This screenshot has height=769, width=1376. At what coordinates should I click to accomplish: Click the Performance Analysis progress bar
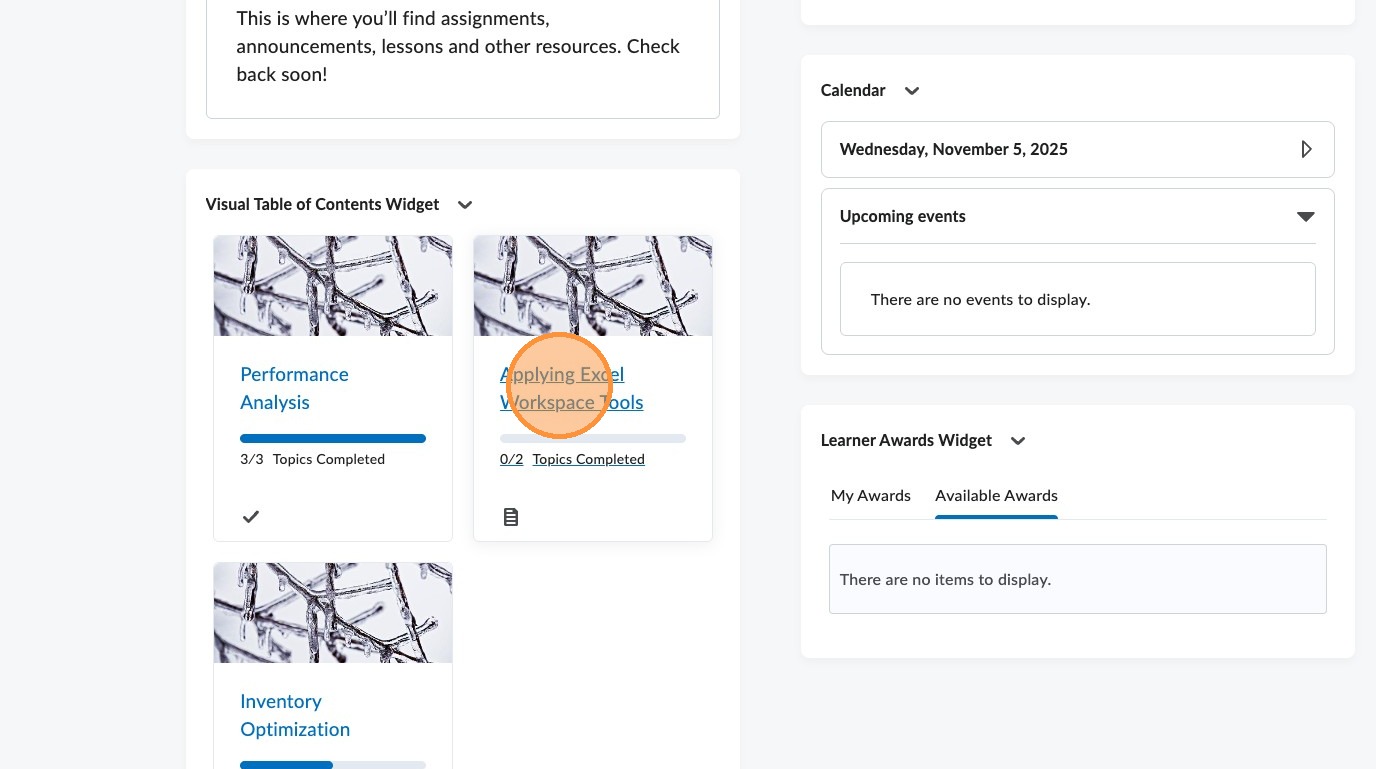(333, 439)
